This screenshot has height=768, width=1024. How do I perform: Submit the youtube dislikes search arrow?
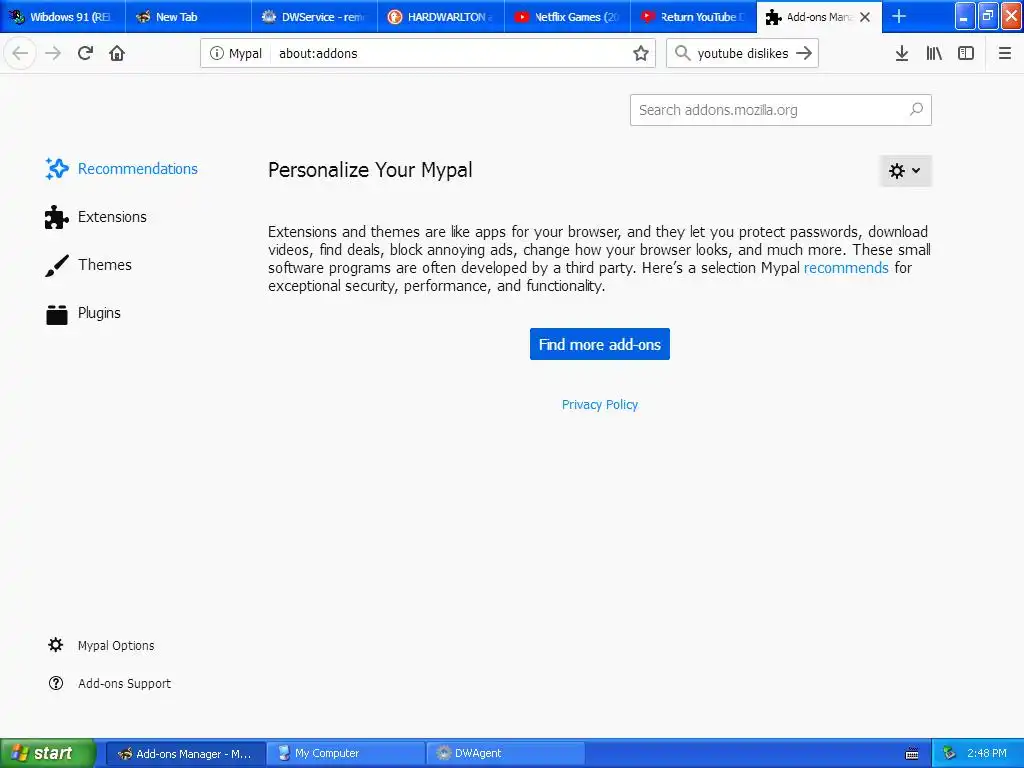pos(804,54)
